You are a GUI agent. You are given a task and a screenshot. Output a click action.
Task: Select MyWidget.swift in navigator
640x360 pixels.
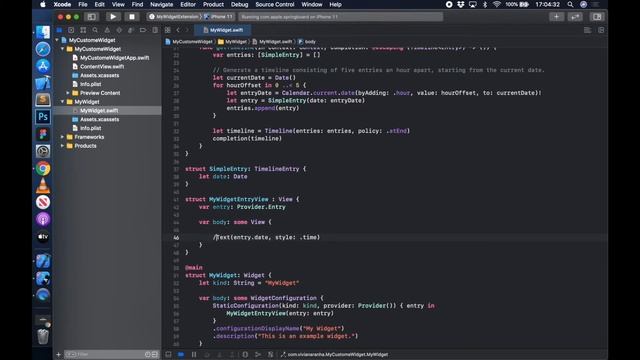click(x=99, y=111)
